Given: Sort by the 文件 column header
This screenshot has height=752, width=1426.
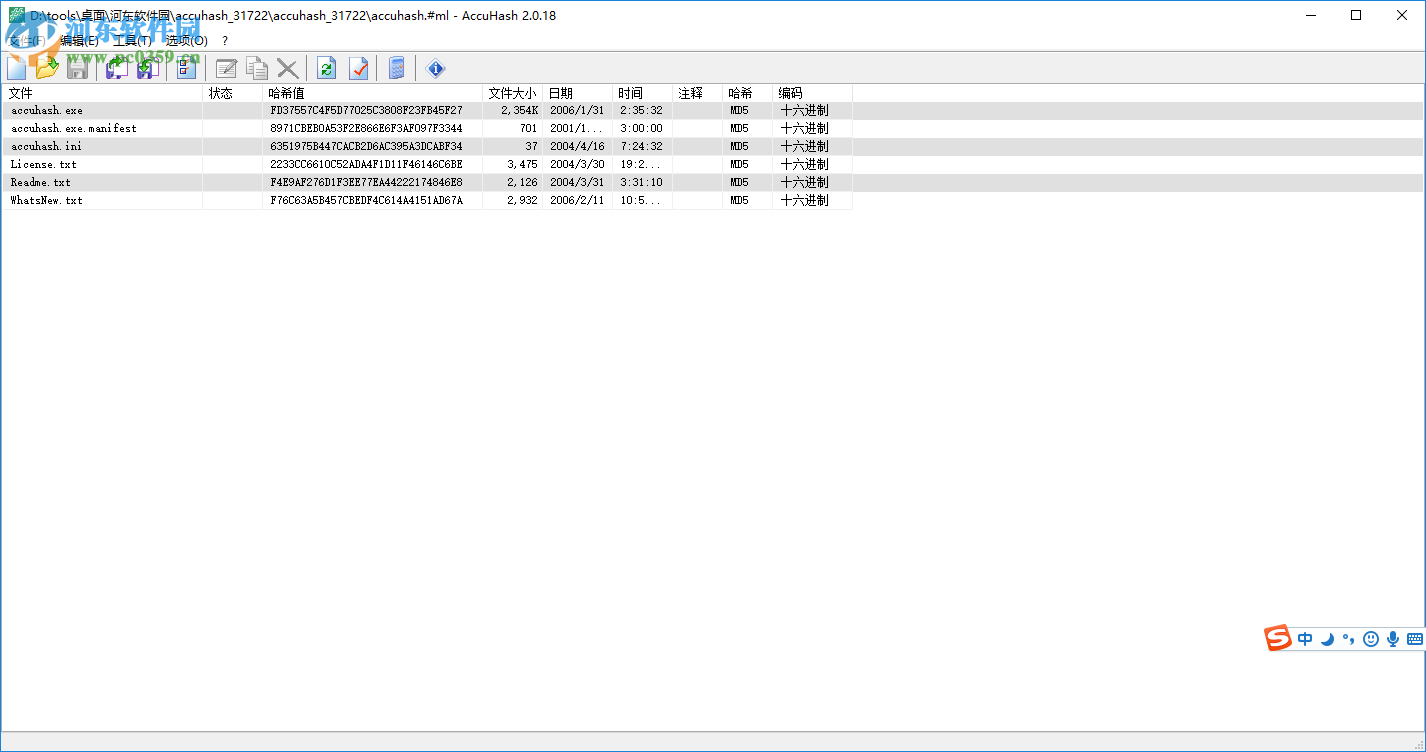Looking at the screenshot, I should click(x=103, y=93).
